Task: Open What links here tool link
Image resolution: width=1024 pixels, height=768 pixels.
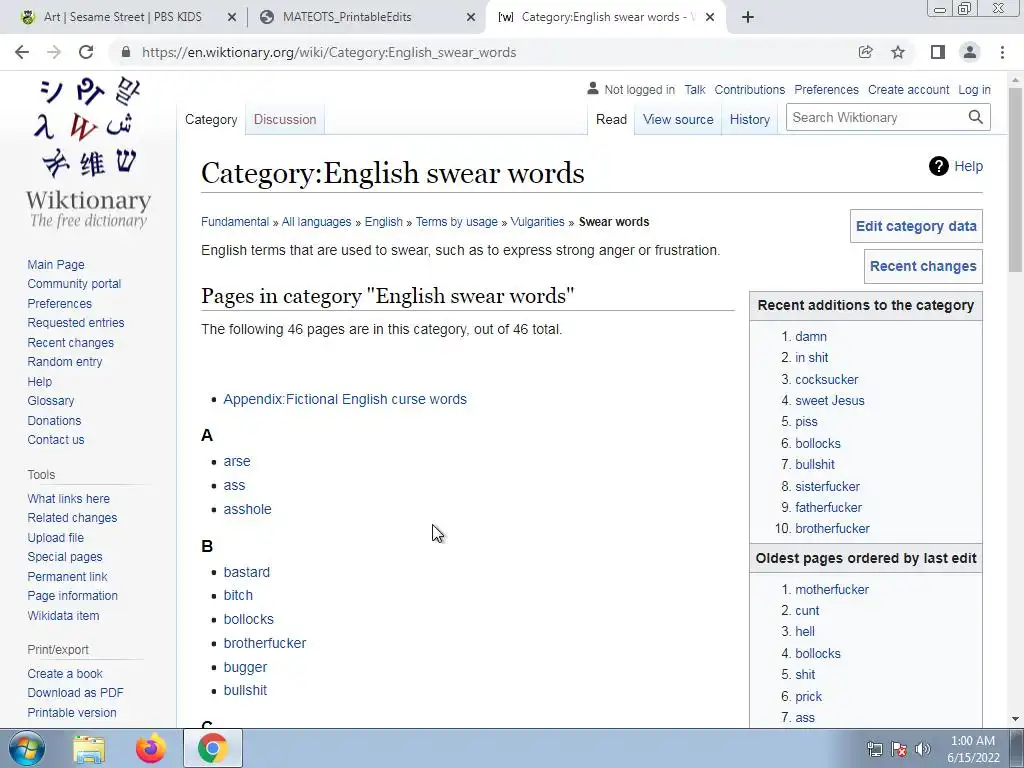Action: pyautogui.click(x=69, y=499)
